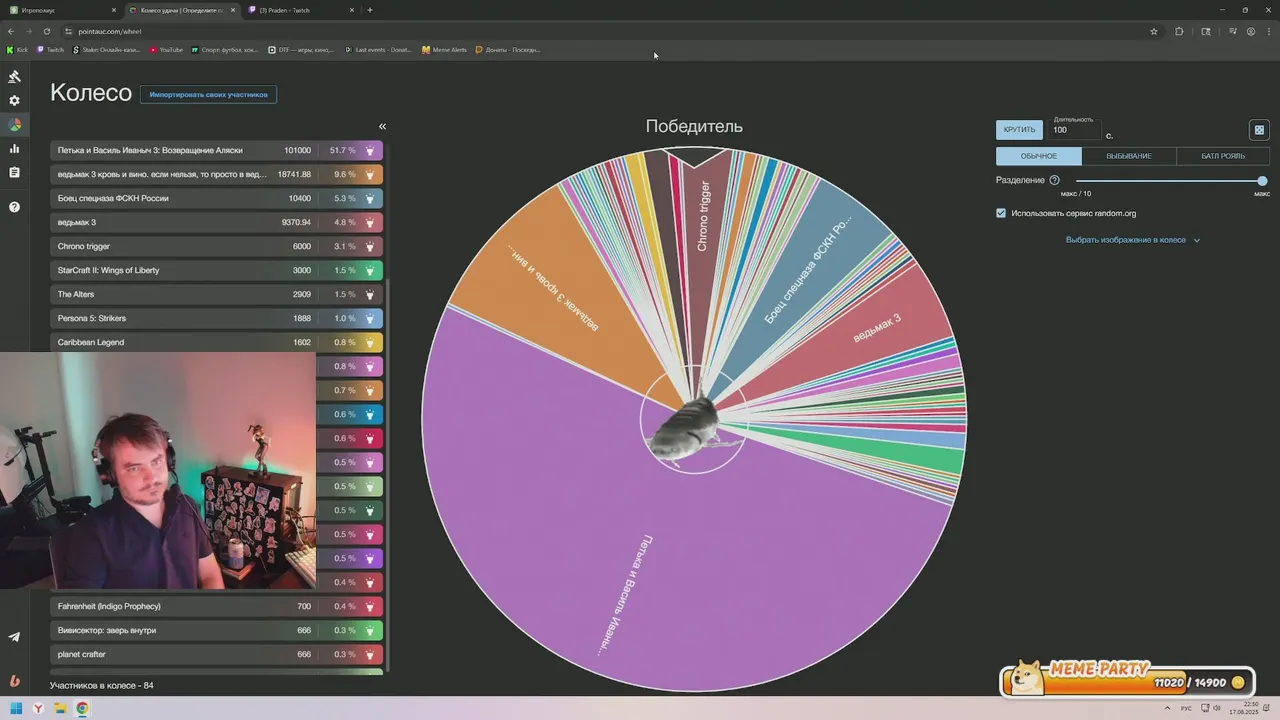Open the Windows Start menu
This screenshot has height=720, width=1280.
point(16,708)
